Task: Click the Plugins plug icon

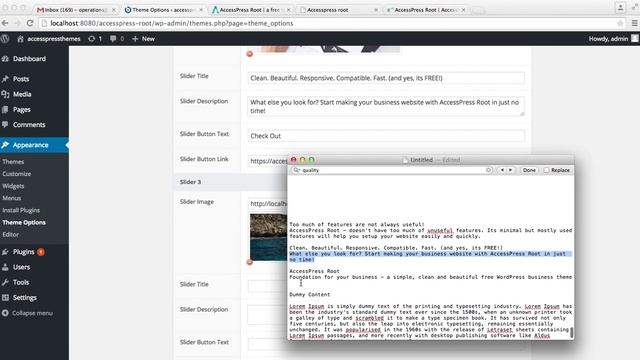Action: (5, 252)
